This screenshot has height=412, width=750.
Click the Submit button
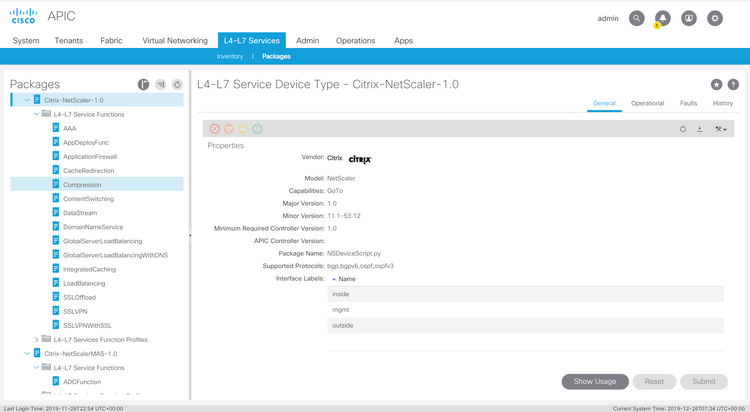[704, 381]
